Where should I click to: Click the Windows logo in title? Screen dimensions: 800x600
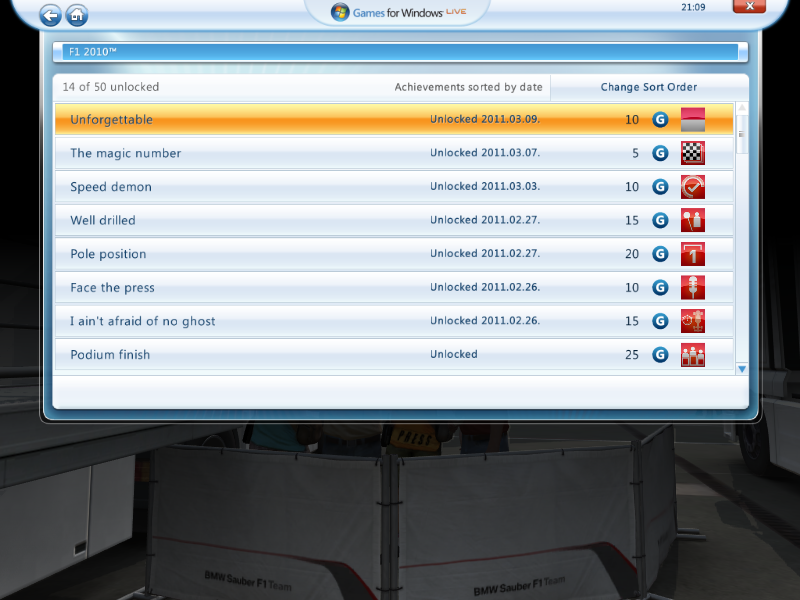click(x=340, y=12)
